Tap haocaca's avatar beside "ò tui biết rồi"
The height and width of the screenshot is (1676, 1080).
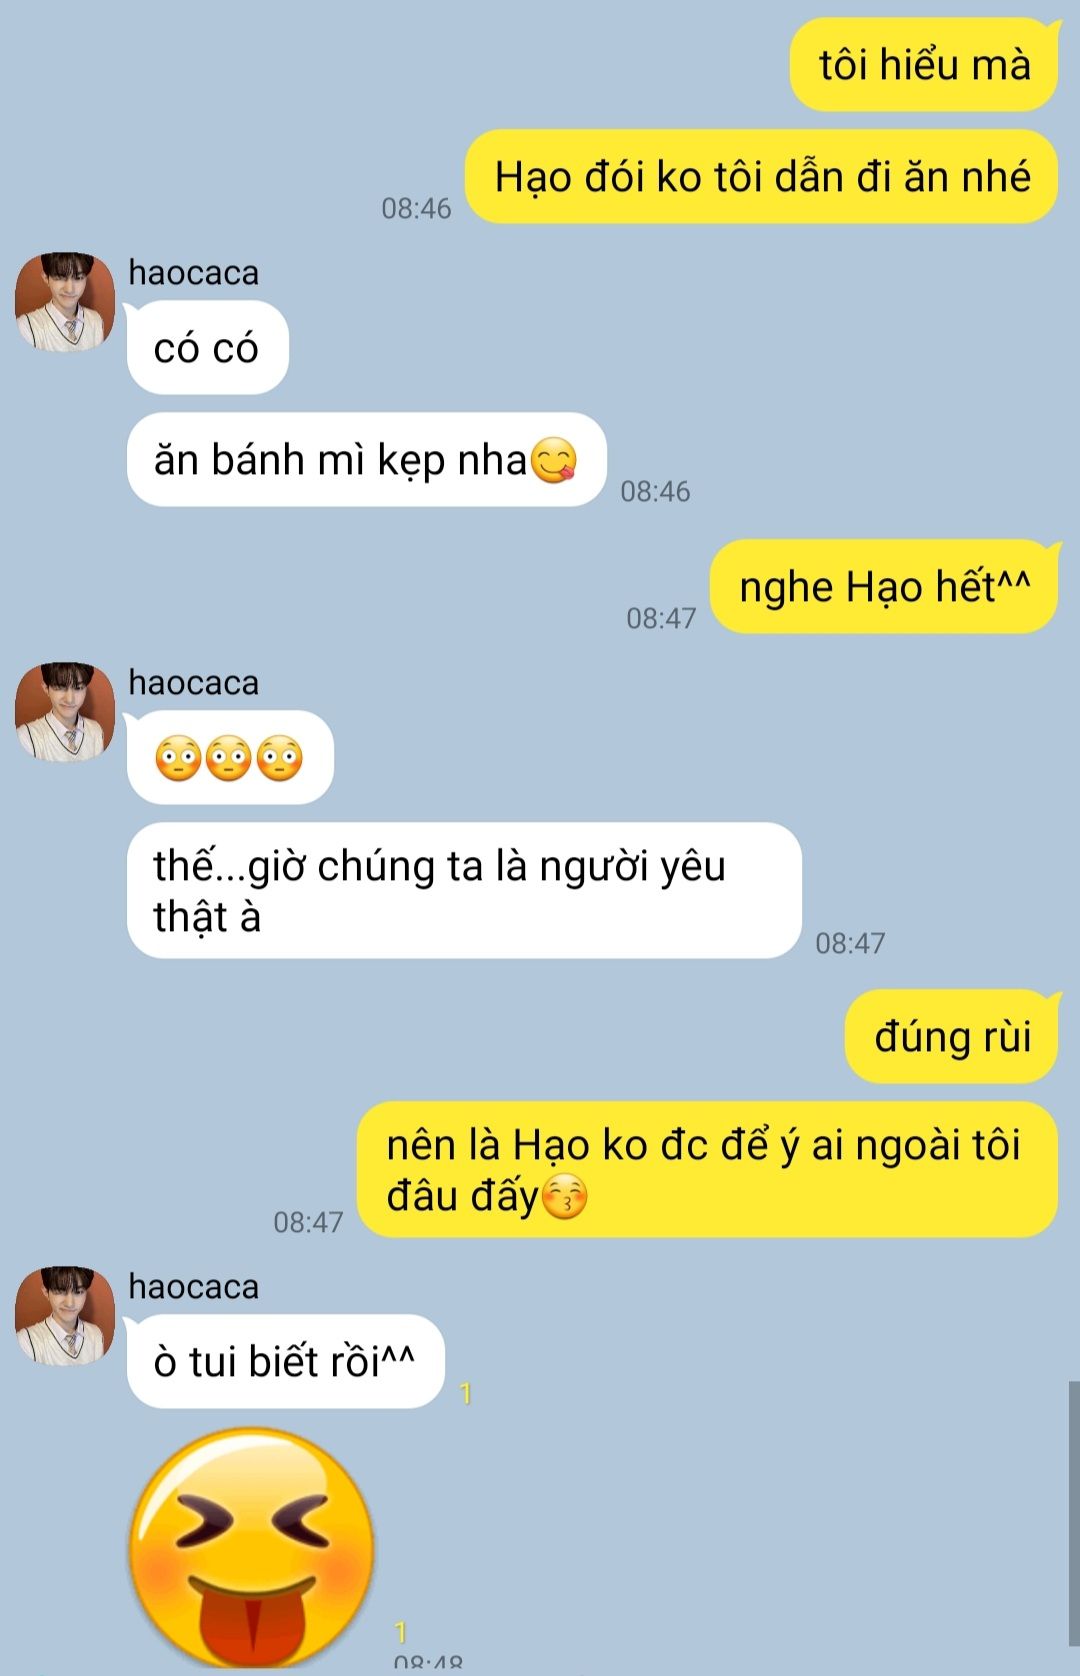[x=65, y=1316]
